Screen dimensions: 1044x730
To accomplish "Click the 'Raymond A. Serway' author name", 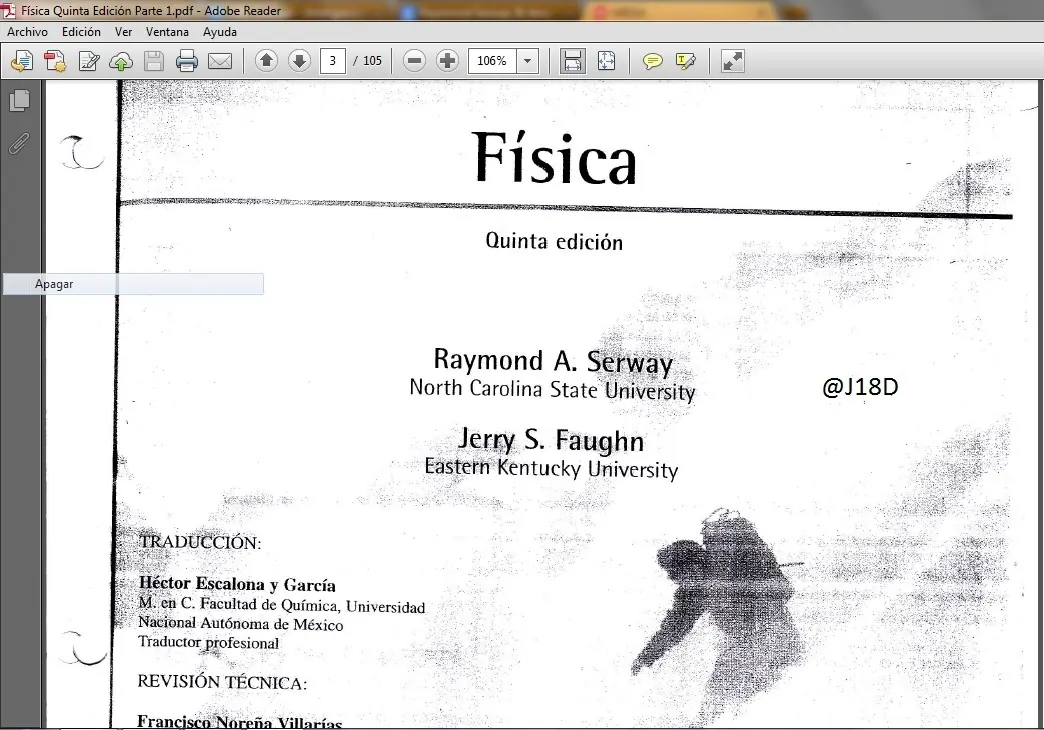I will click(553, 360).
